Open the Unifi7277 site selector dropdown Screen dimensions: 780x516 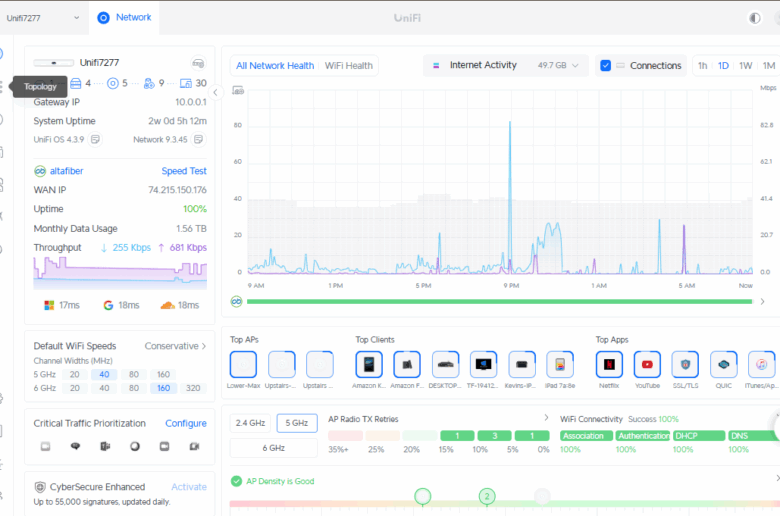click(x=44, y=17)
